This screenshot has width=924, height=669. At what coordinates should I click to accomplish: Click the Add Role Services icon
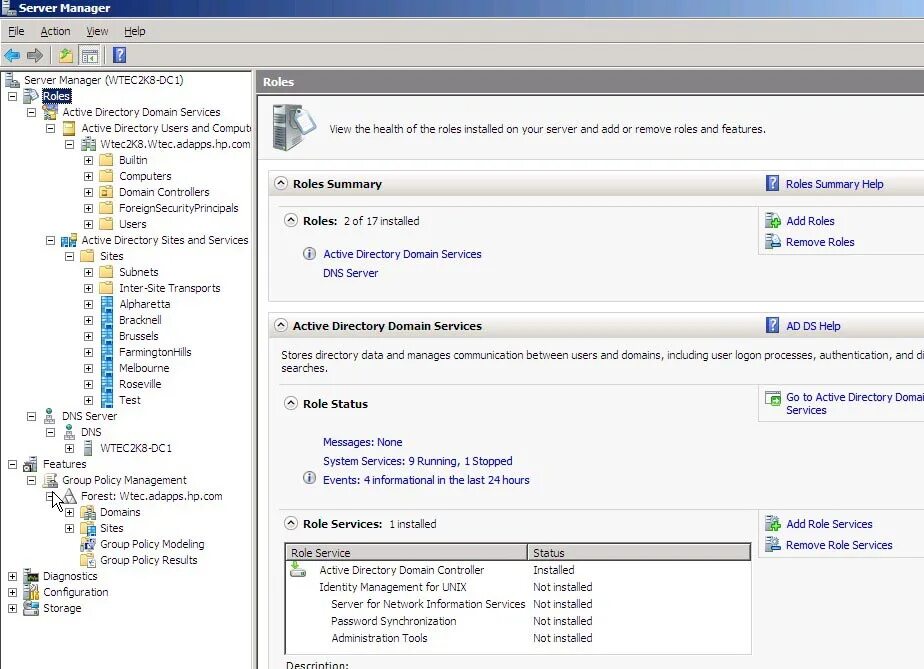(773, 523)
